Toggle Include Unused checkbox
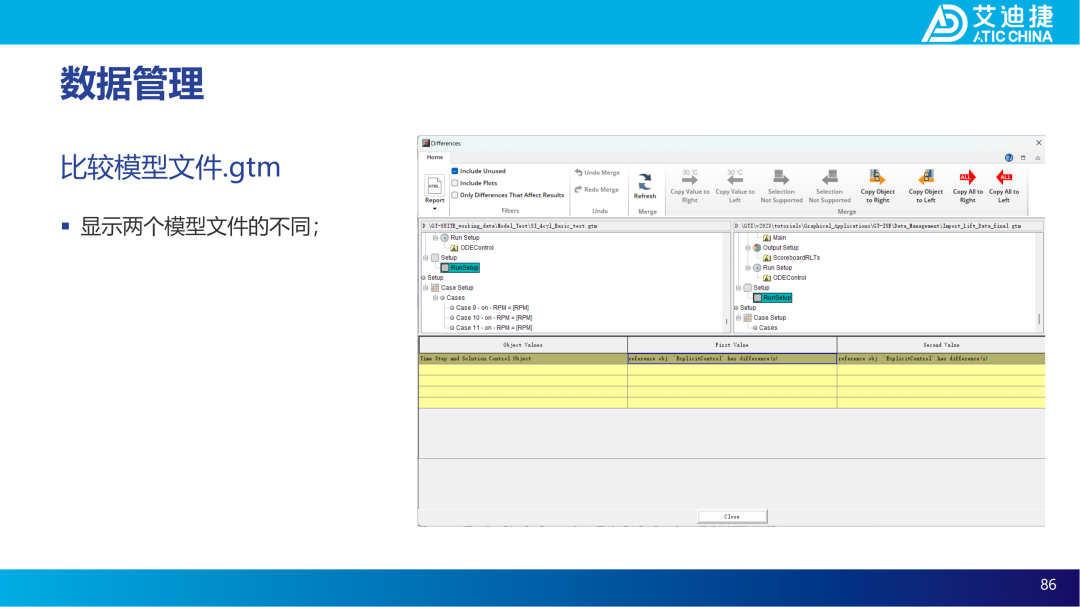 tap(455, 171)
